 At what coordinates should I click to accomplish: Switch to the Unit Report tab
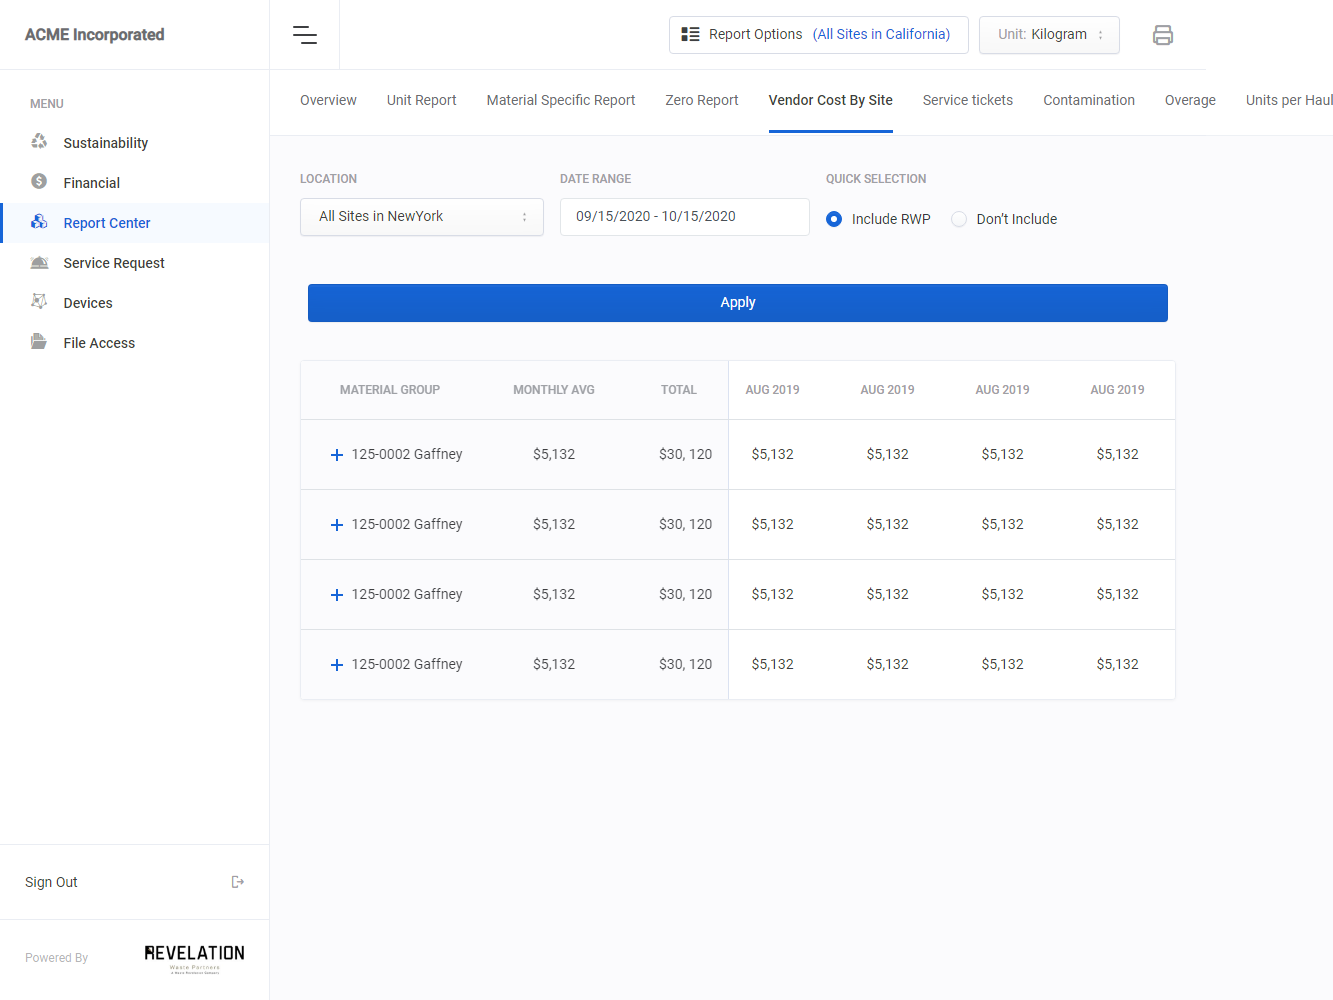(421, 100)
